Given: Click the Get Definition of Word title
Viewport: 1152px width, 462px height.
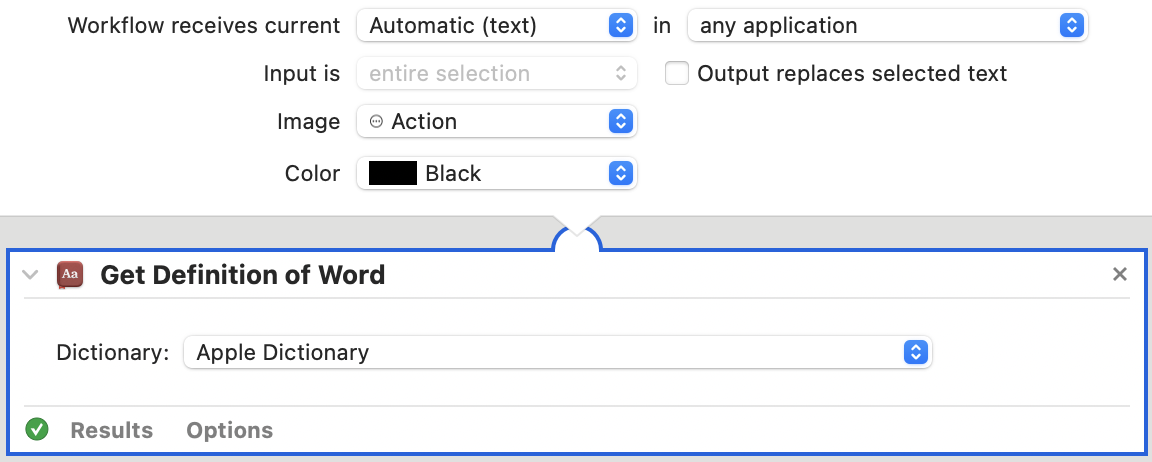Looking at the screenshot, I should [x=242, y=275].
